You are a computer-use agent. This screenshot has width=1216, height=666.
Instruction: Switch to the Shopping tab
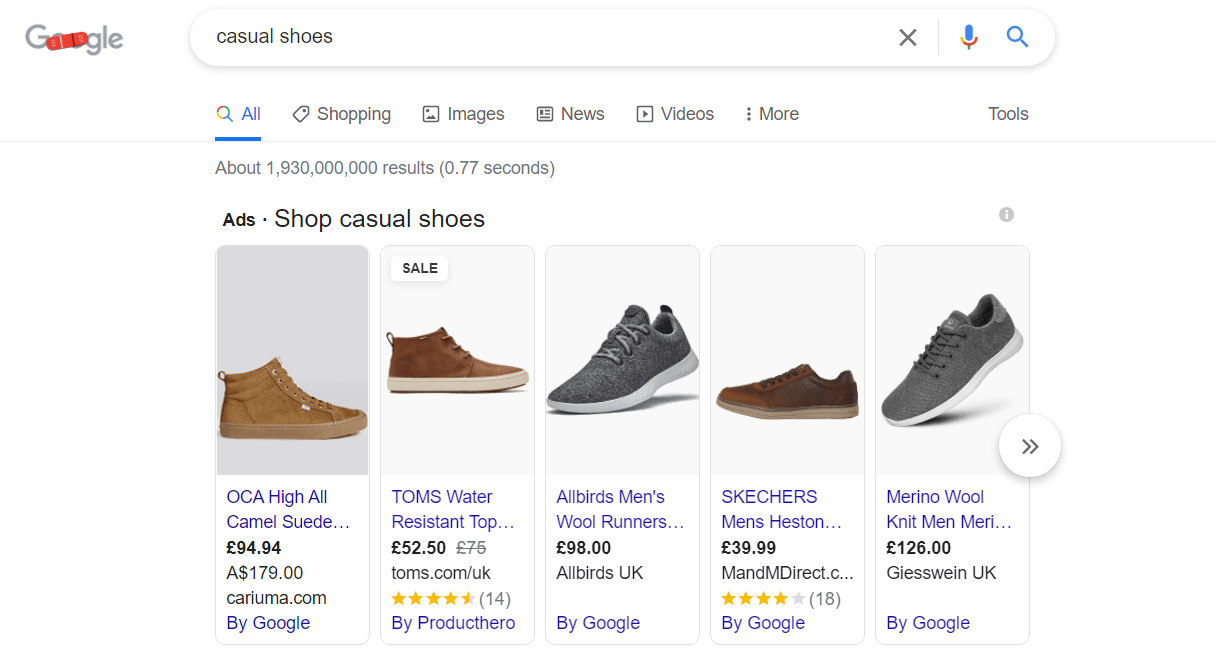click(x=341, y=114)
